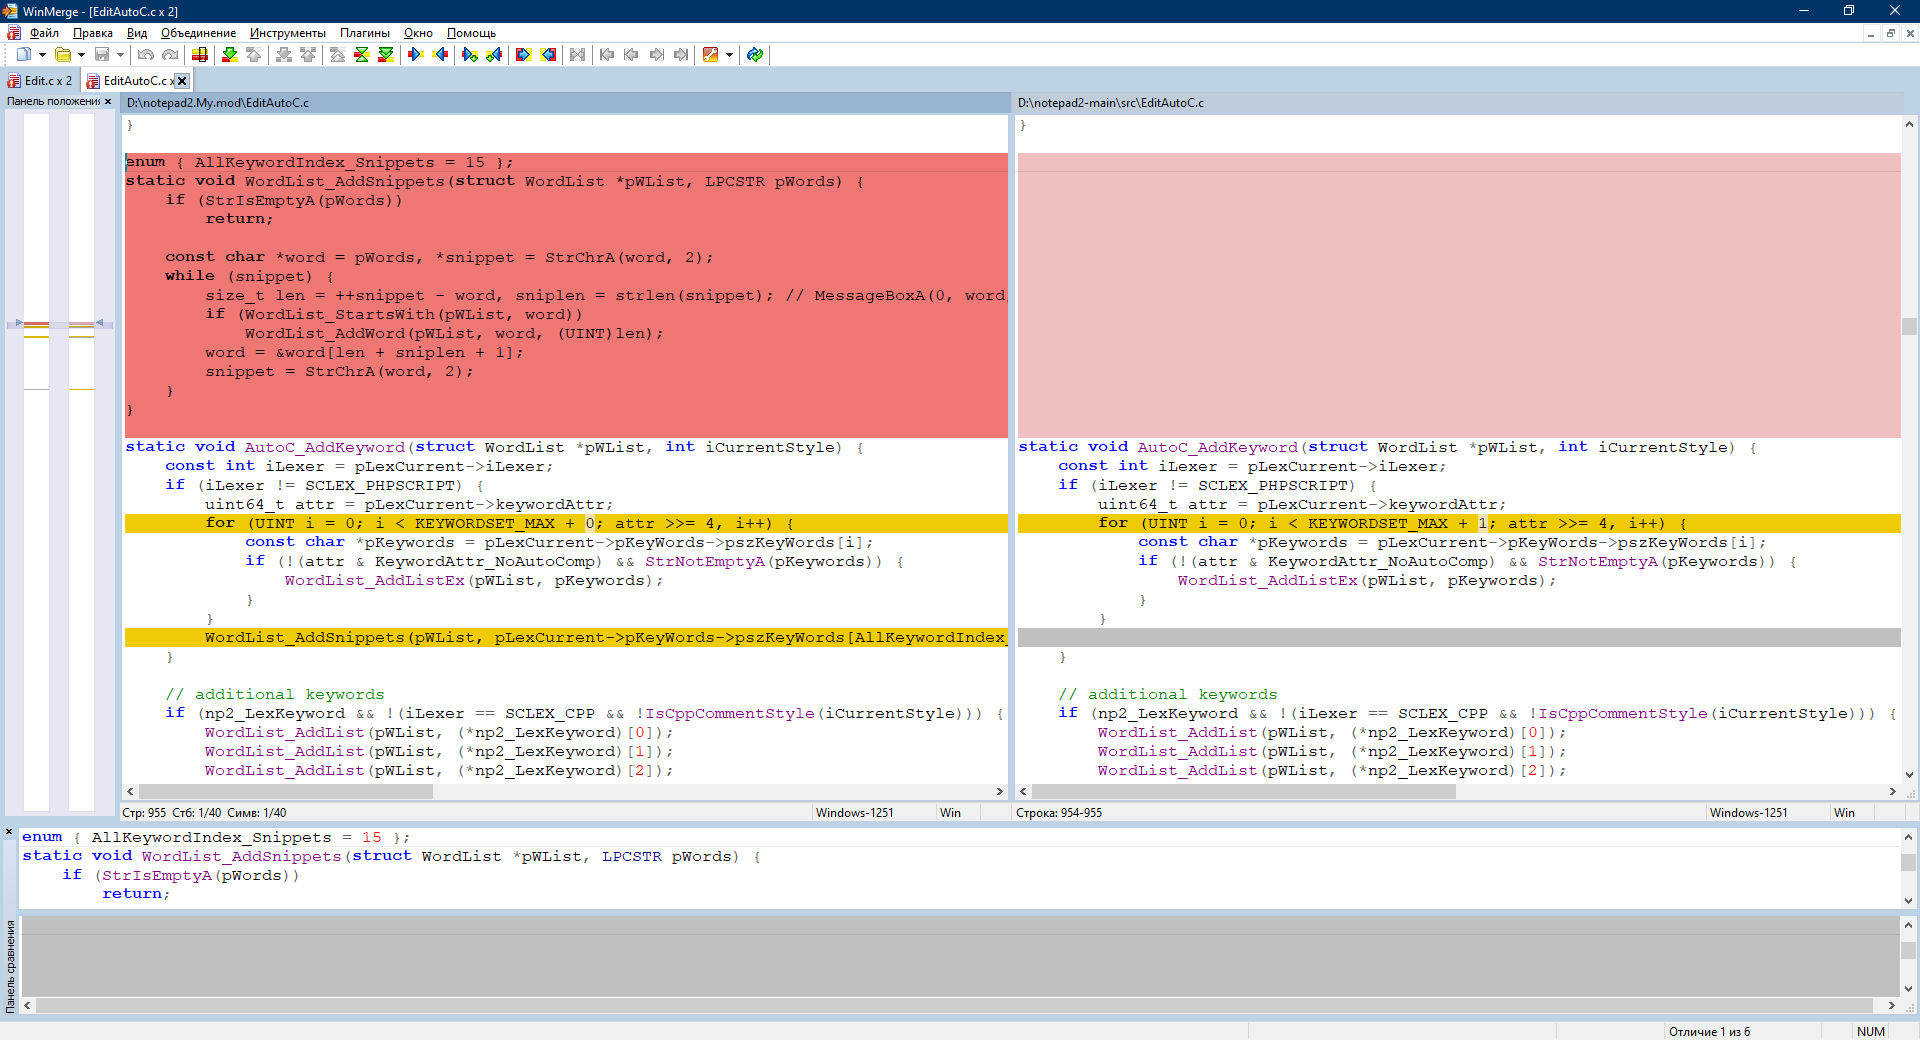Click the left pane Windows-1251 encoding status

click(x=854, y=813)
